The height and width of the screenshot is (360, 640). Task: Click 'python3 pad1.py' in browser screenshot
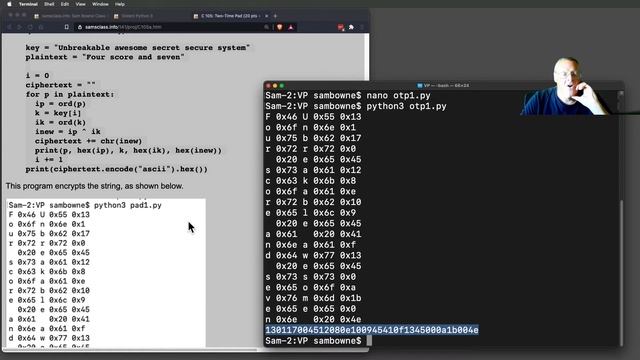128,205
